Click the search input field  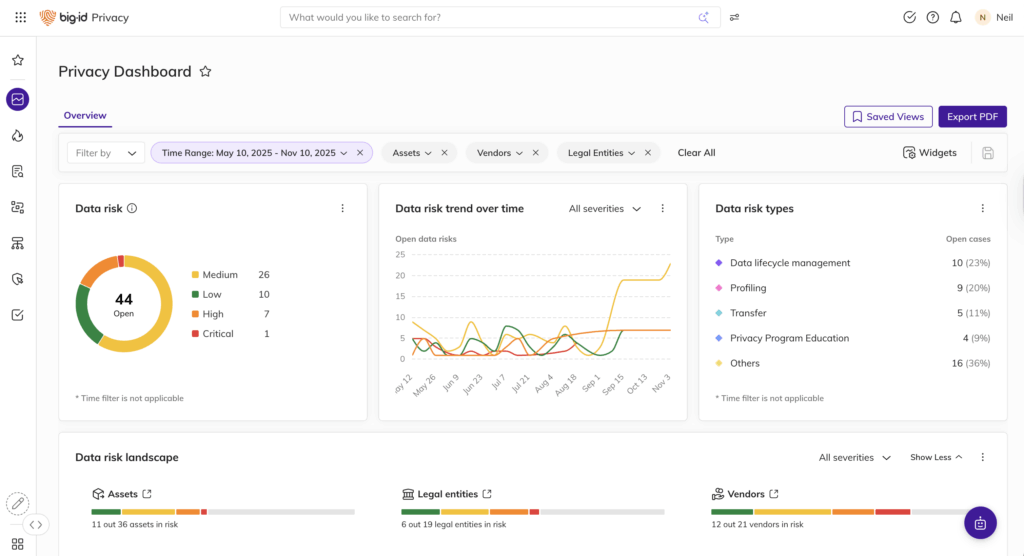[x=490, y=17]
